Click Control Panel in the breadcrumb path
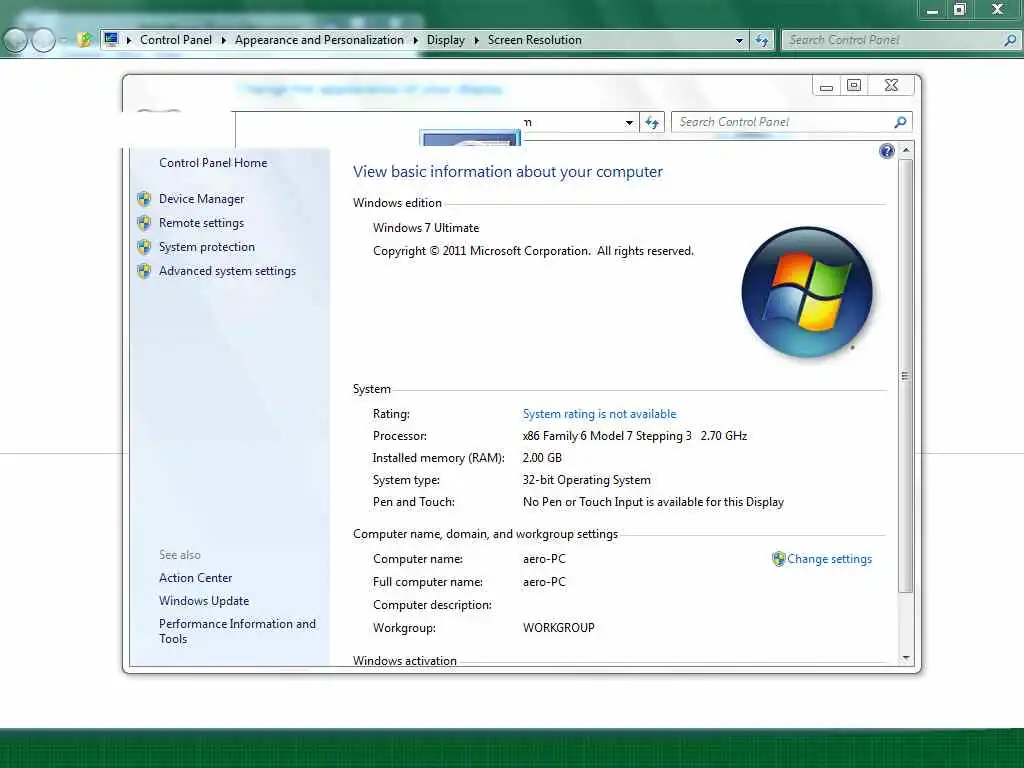 coord(176,40)
